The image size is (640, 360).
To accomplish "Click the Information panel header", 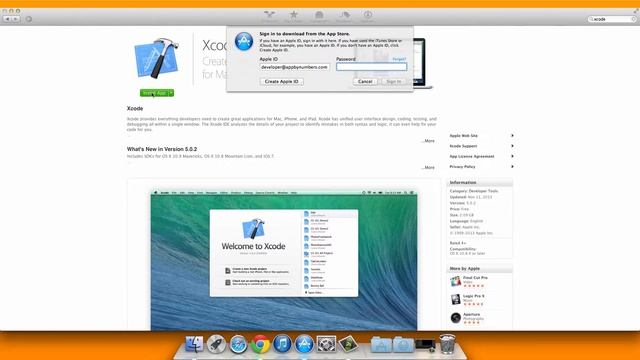I will click(480, 182).
